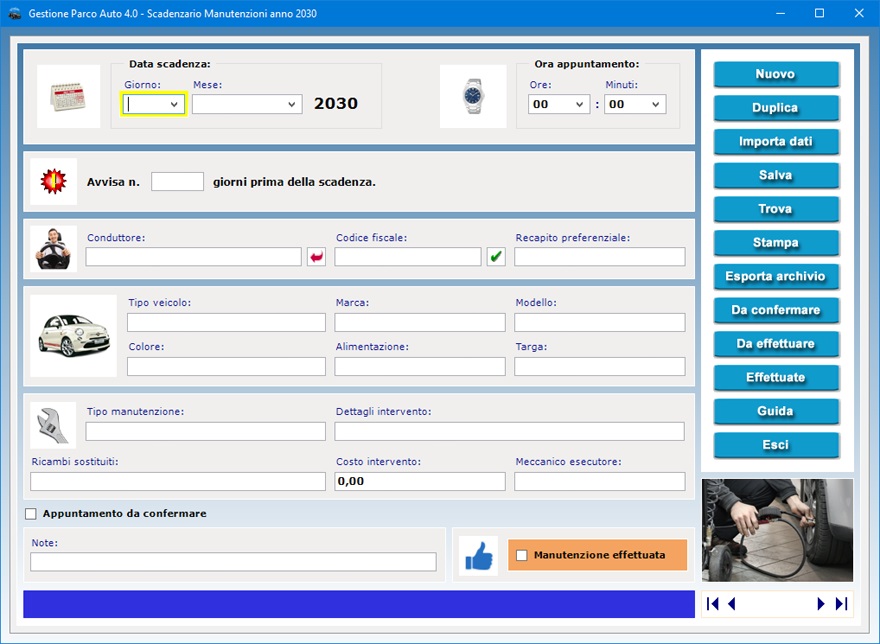Click the driver conduttore picture icon
This screenshot has width=880, height=644.
point(53,249)
